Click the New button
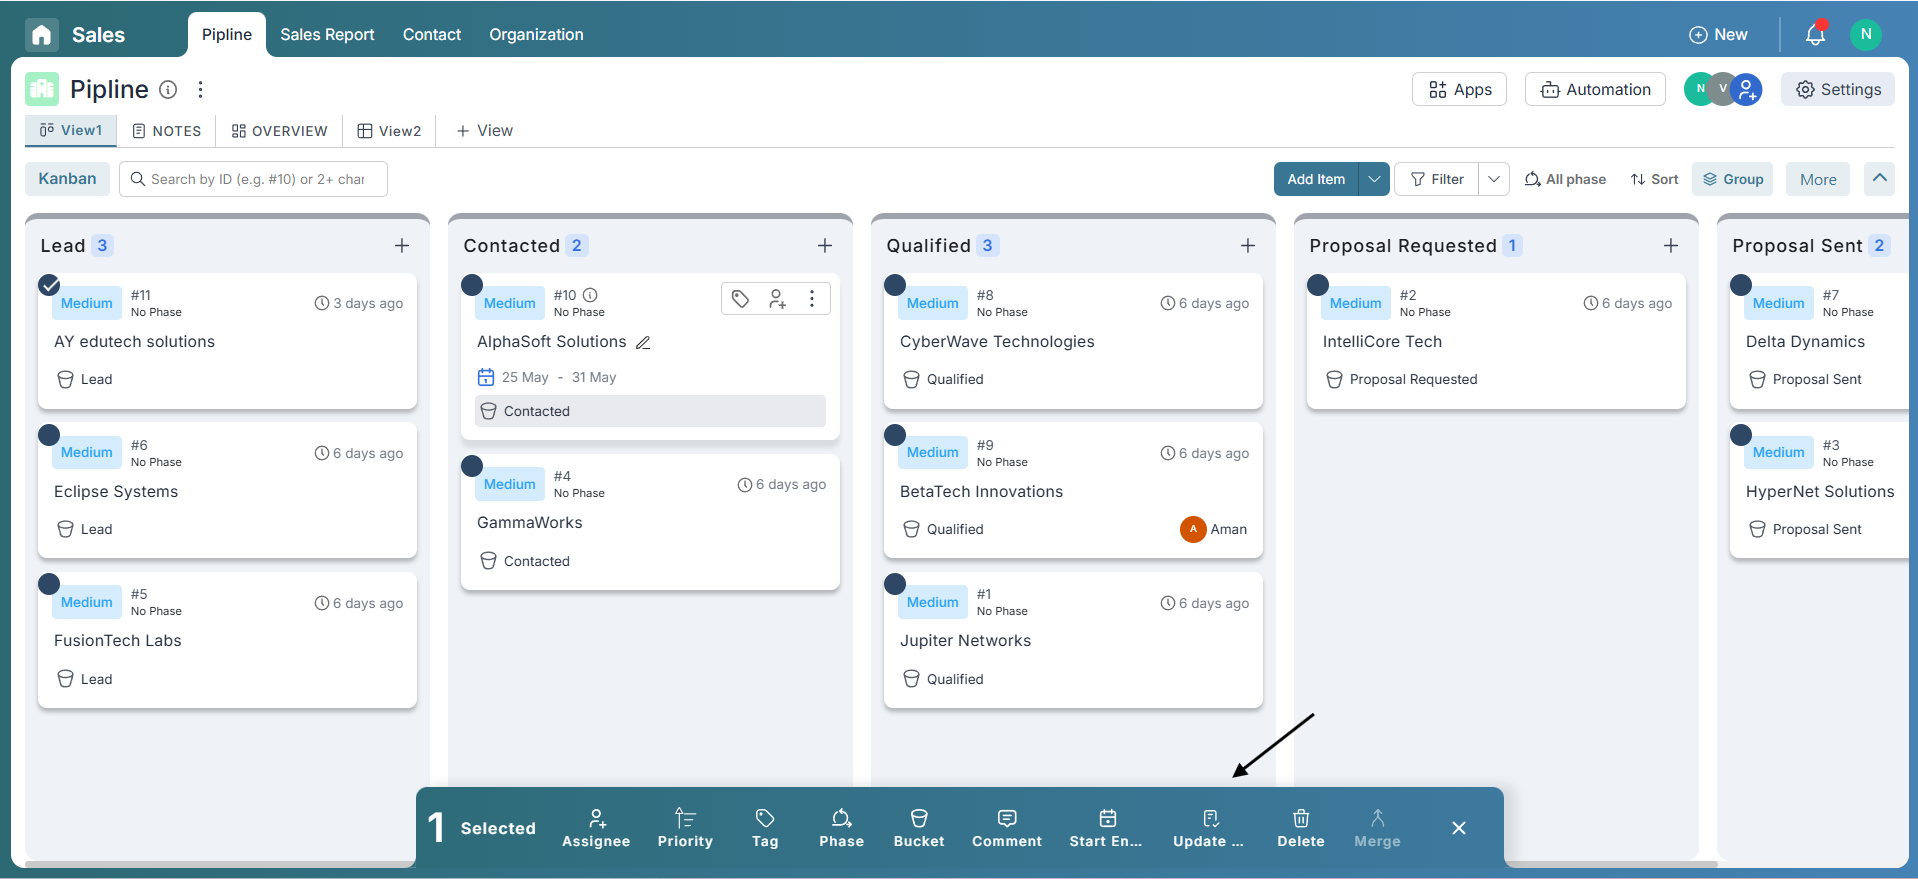The height and width of the screenshot is (879, 1918). coord(1718,34)
